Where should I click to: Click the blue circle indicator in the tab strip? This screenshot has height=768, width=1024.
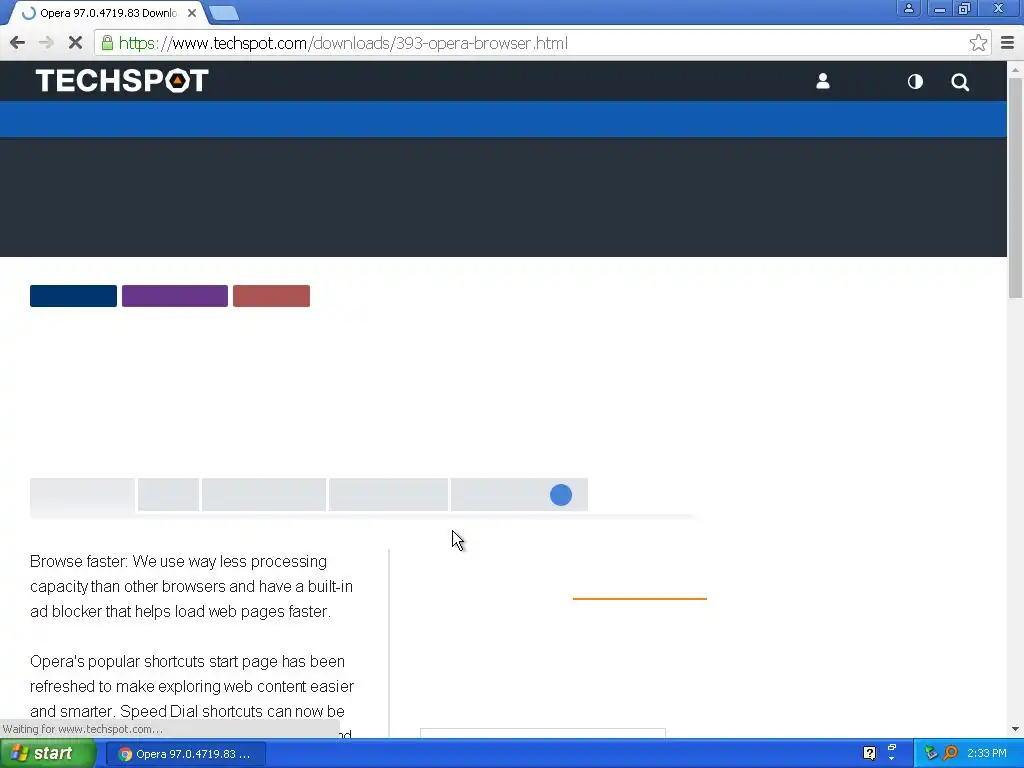tap(561, 495)
